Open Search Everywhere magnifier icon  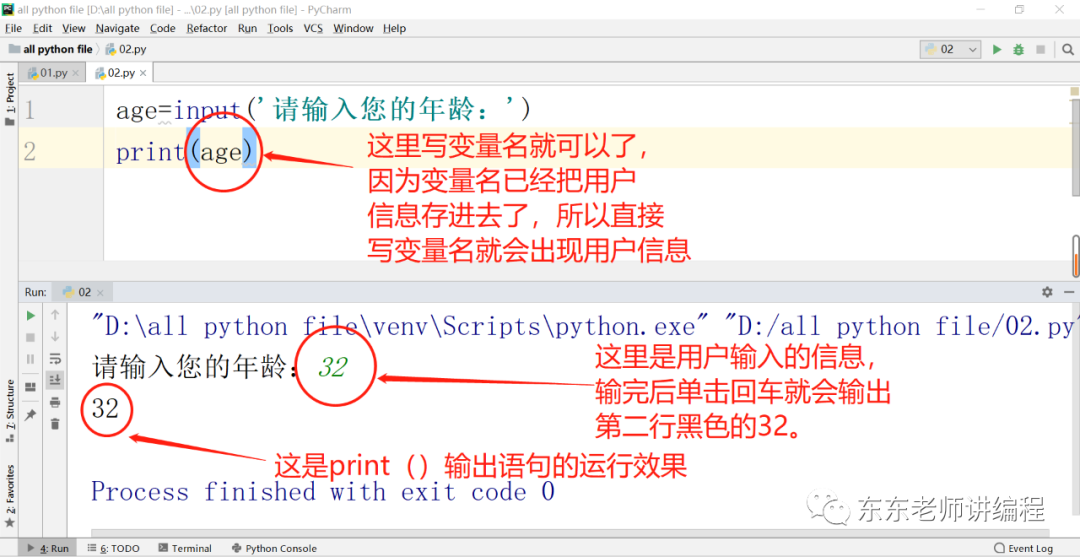1068,50
